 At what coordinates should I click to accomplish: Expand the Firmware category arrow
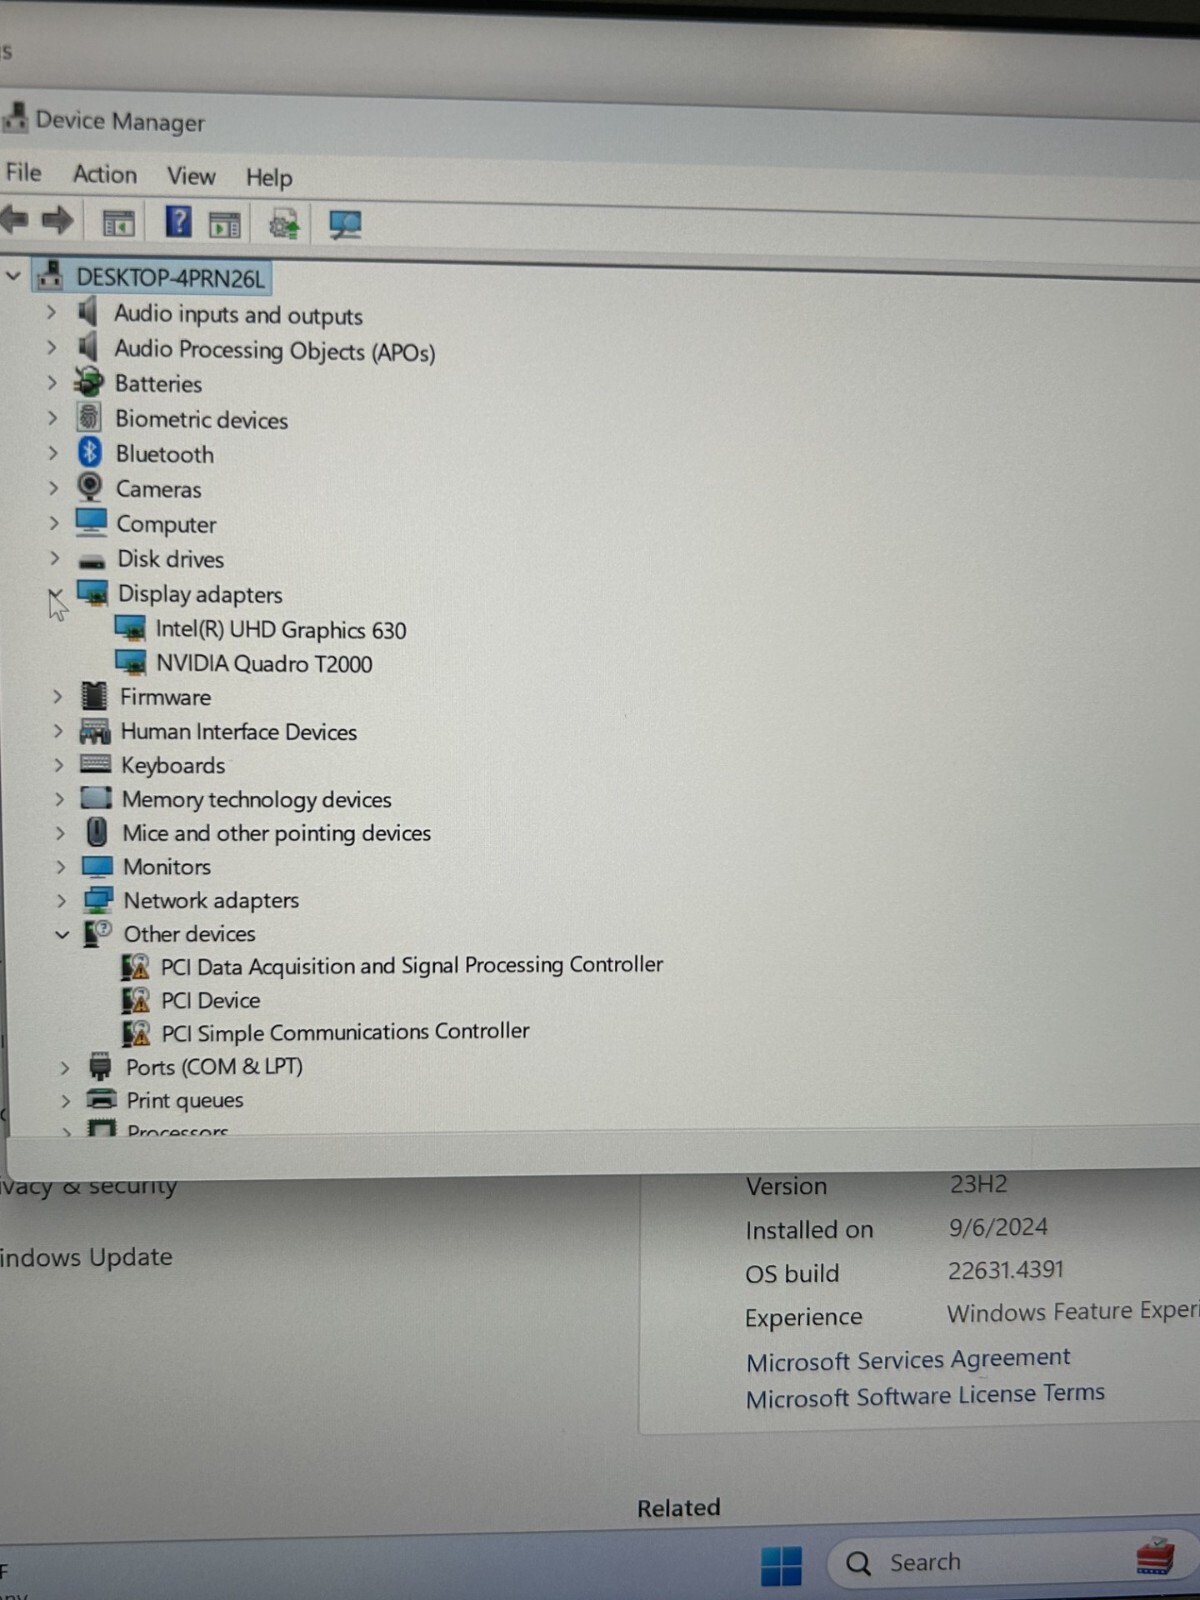pyautogui.click(x=58, y=696)
